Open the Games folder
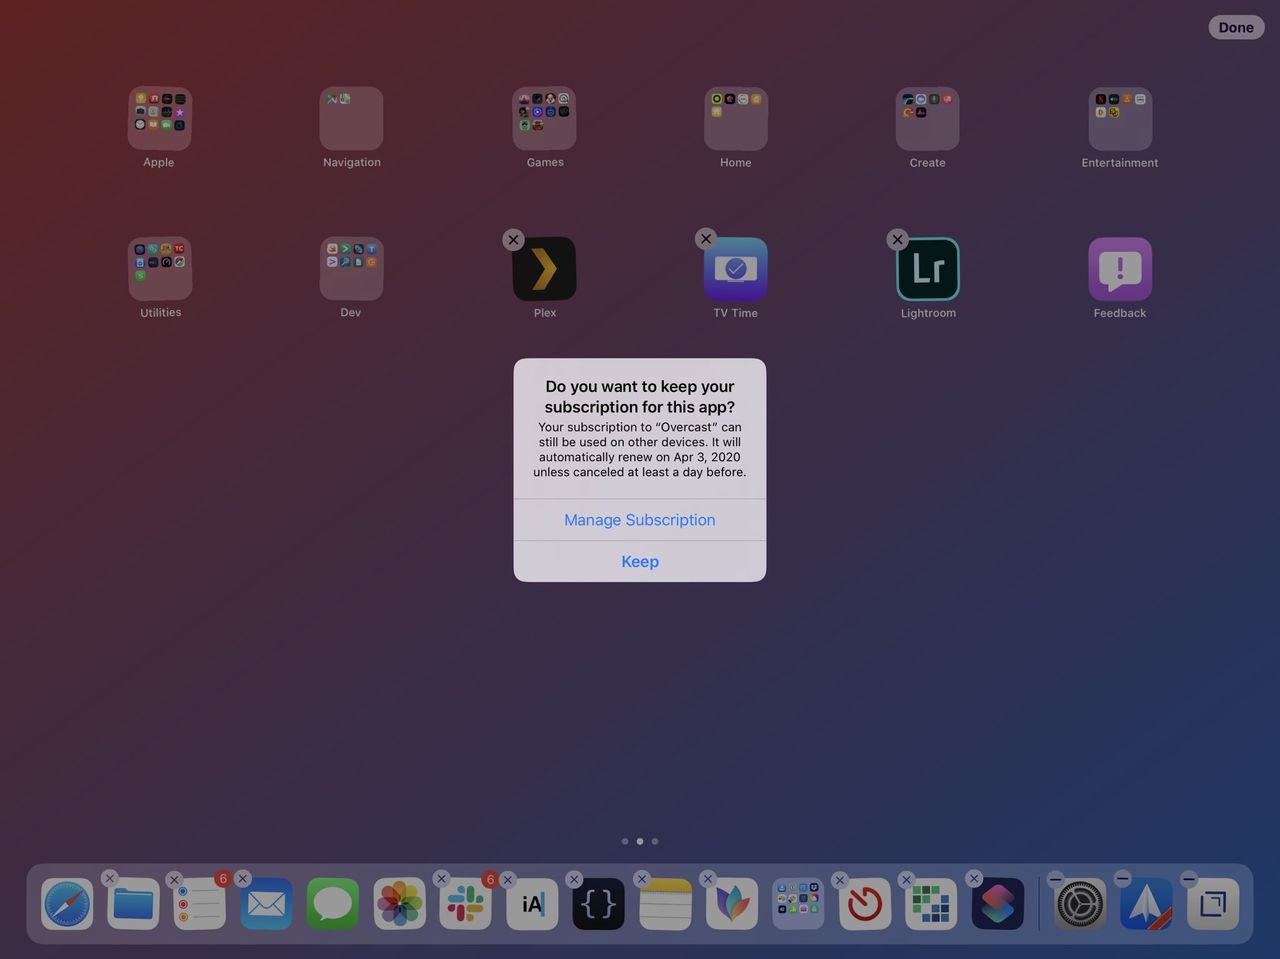1280x959 pixels. tap(544, 117)
